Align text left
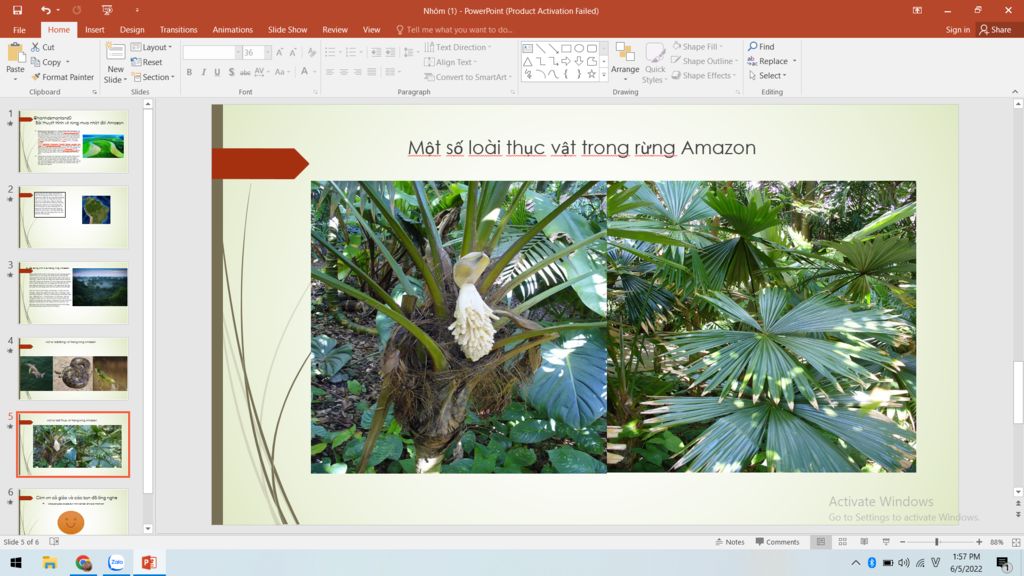The width and height of the screenshot is (1024, 576). [x=330, y=72]
